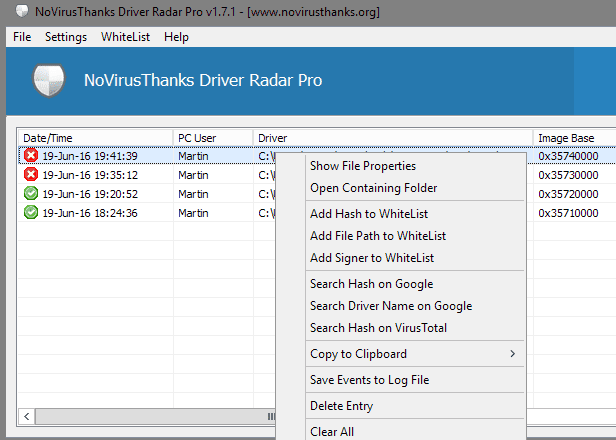The width and height of the screenshot is (616, 440).
Task: Click the NoVirusThanks Driver Radar Pro banner title
Action: point(203,80)
